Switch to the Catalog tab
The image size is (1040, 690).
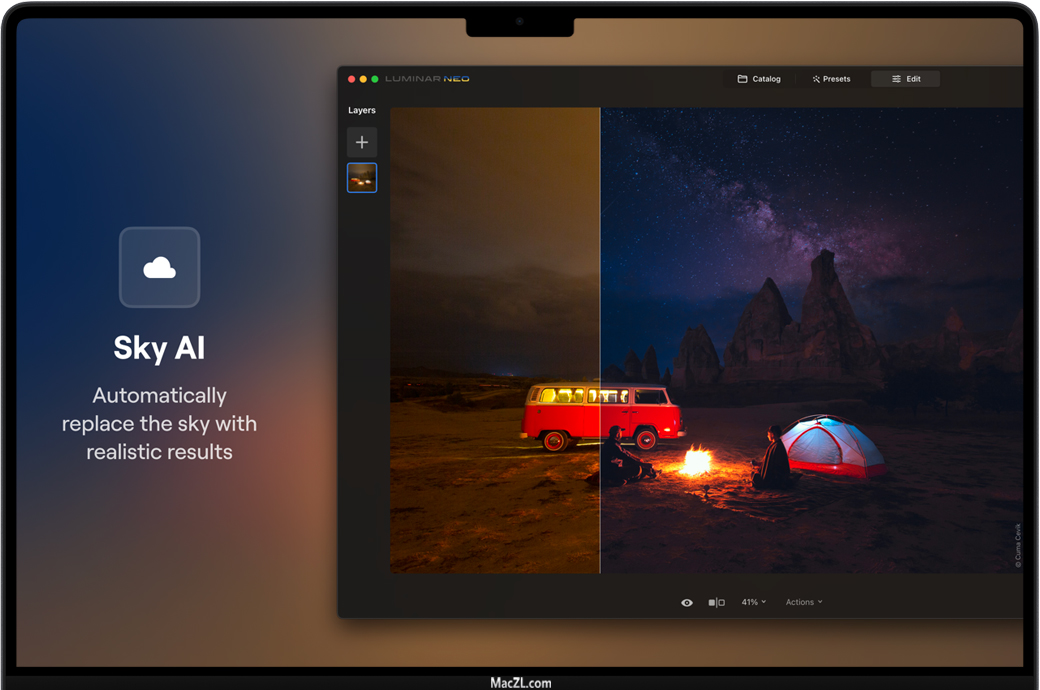click(x=759, y=79)
